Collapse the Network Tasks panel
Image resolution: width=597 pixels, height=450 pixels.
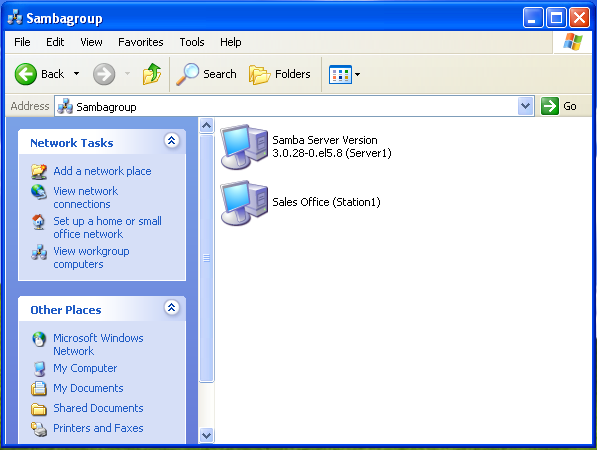[172, 140]
